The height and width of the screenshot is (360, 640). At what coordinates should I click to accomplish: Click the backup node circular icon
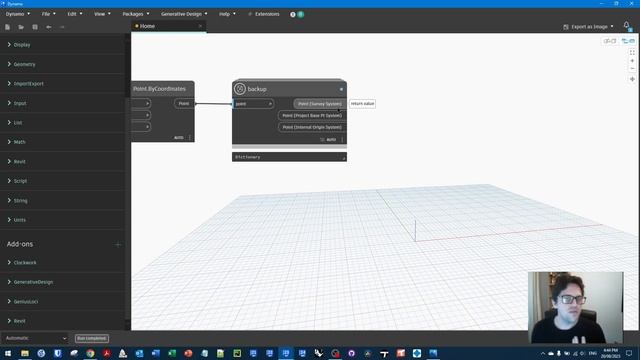coord(240,89)
